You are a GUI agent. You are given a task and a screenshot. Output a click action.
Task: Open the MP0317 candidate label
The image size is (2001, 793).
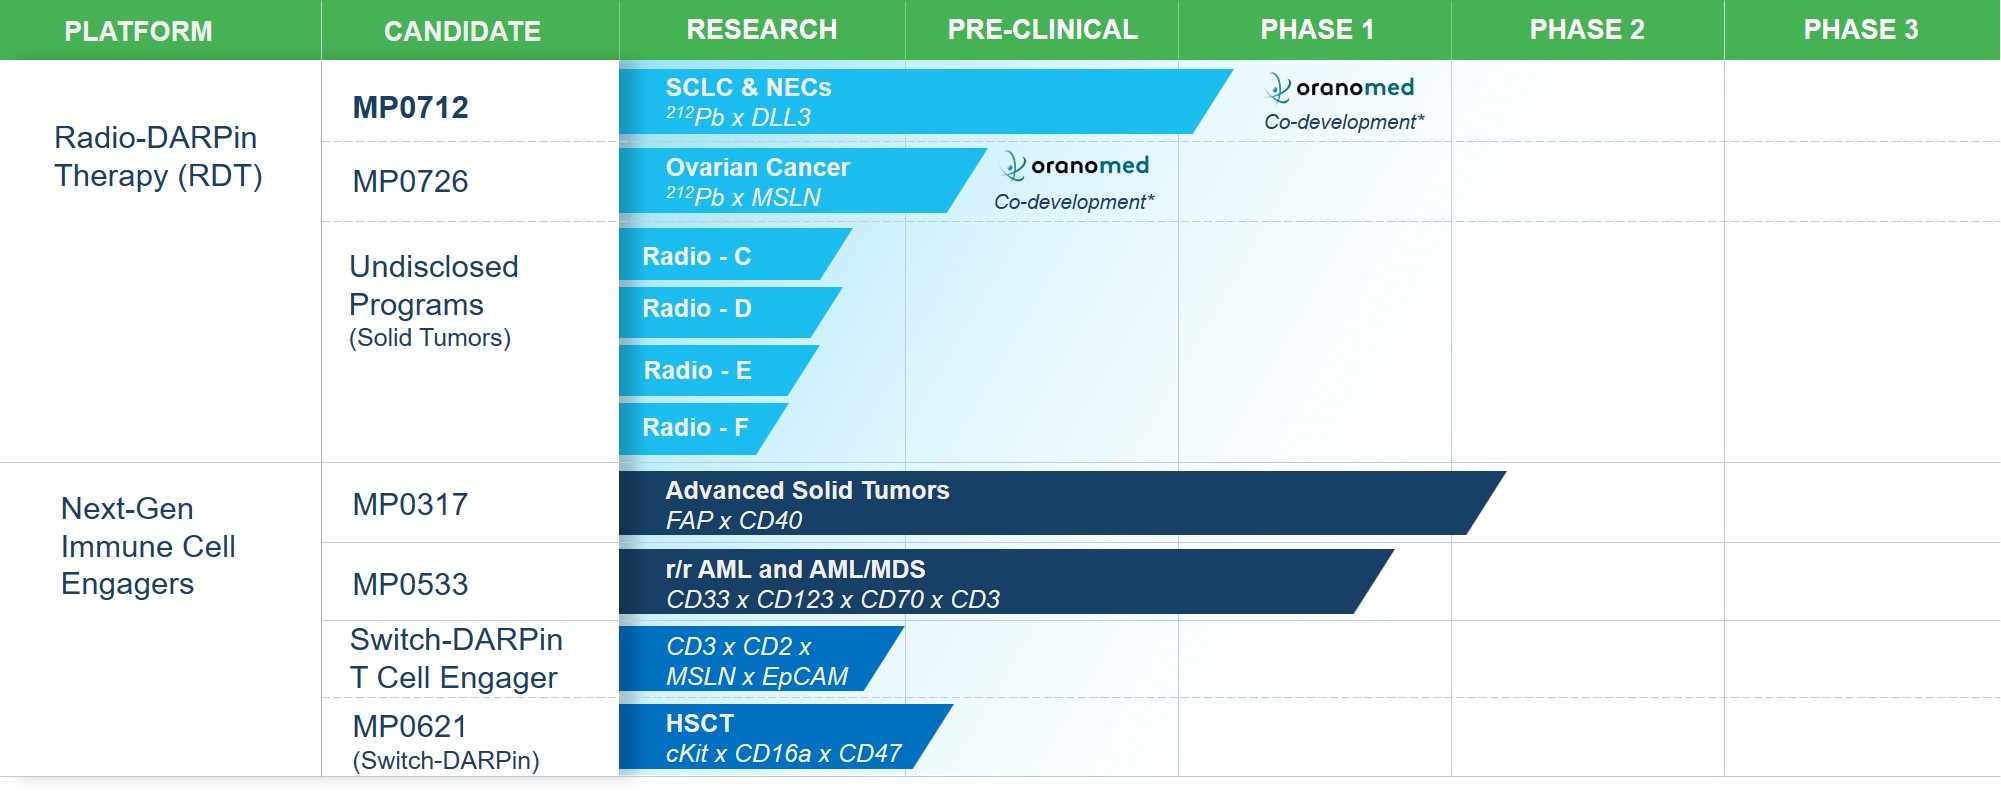tap(410, 504)
